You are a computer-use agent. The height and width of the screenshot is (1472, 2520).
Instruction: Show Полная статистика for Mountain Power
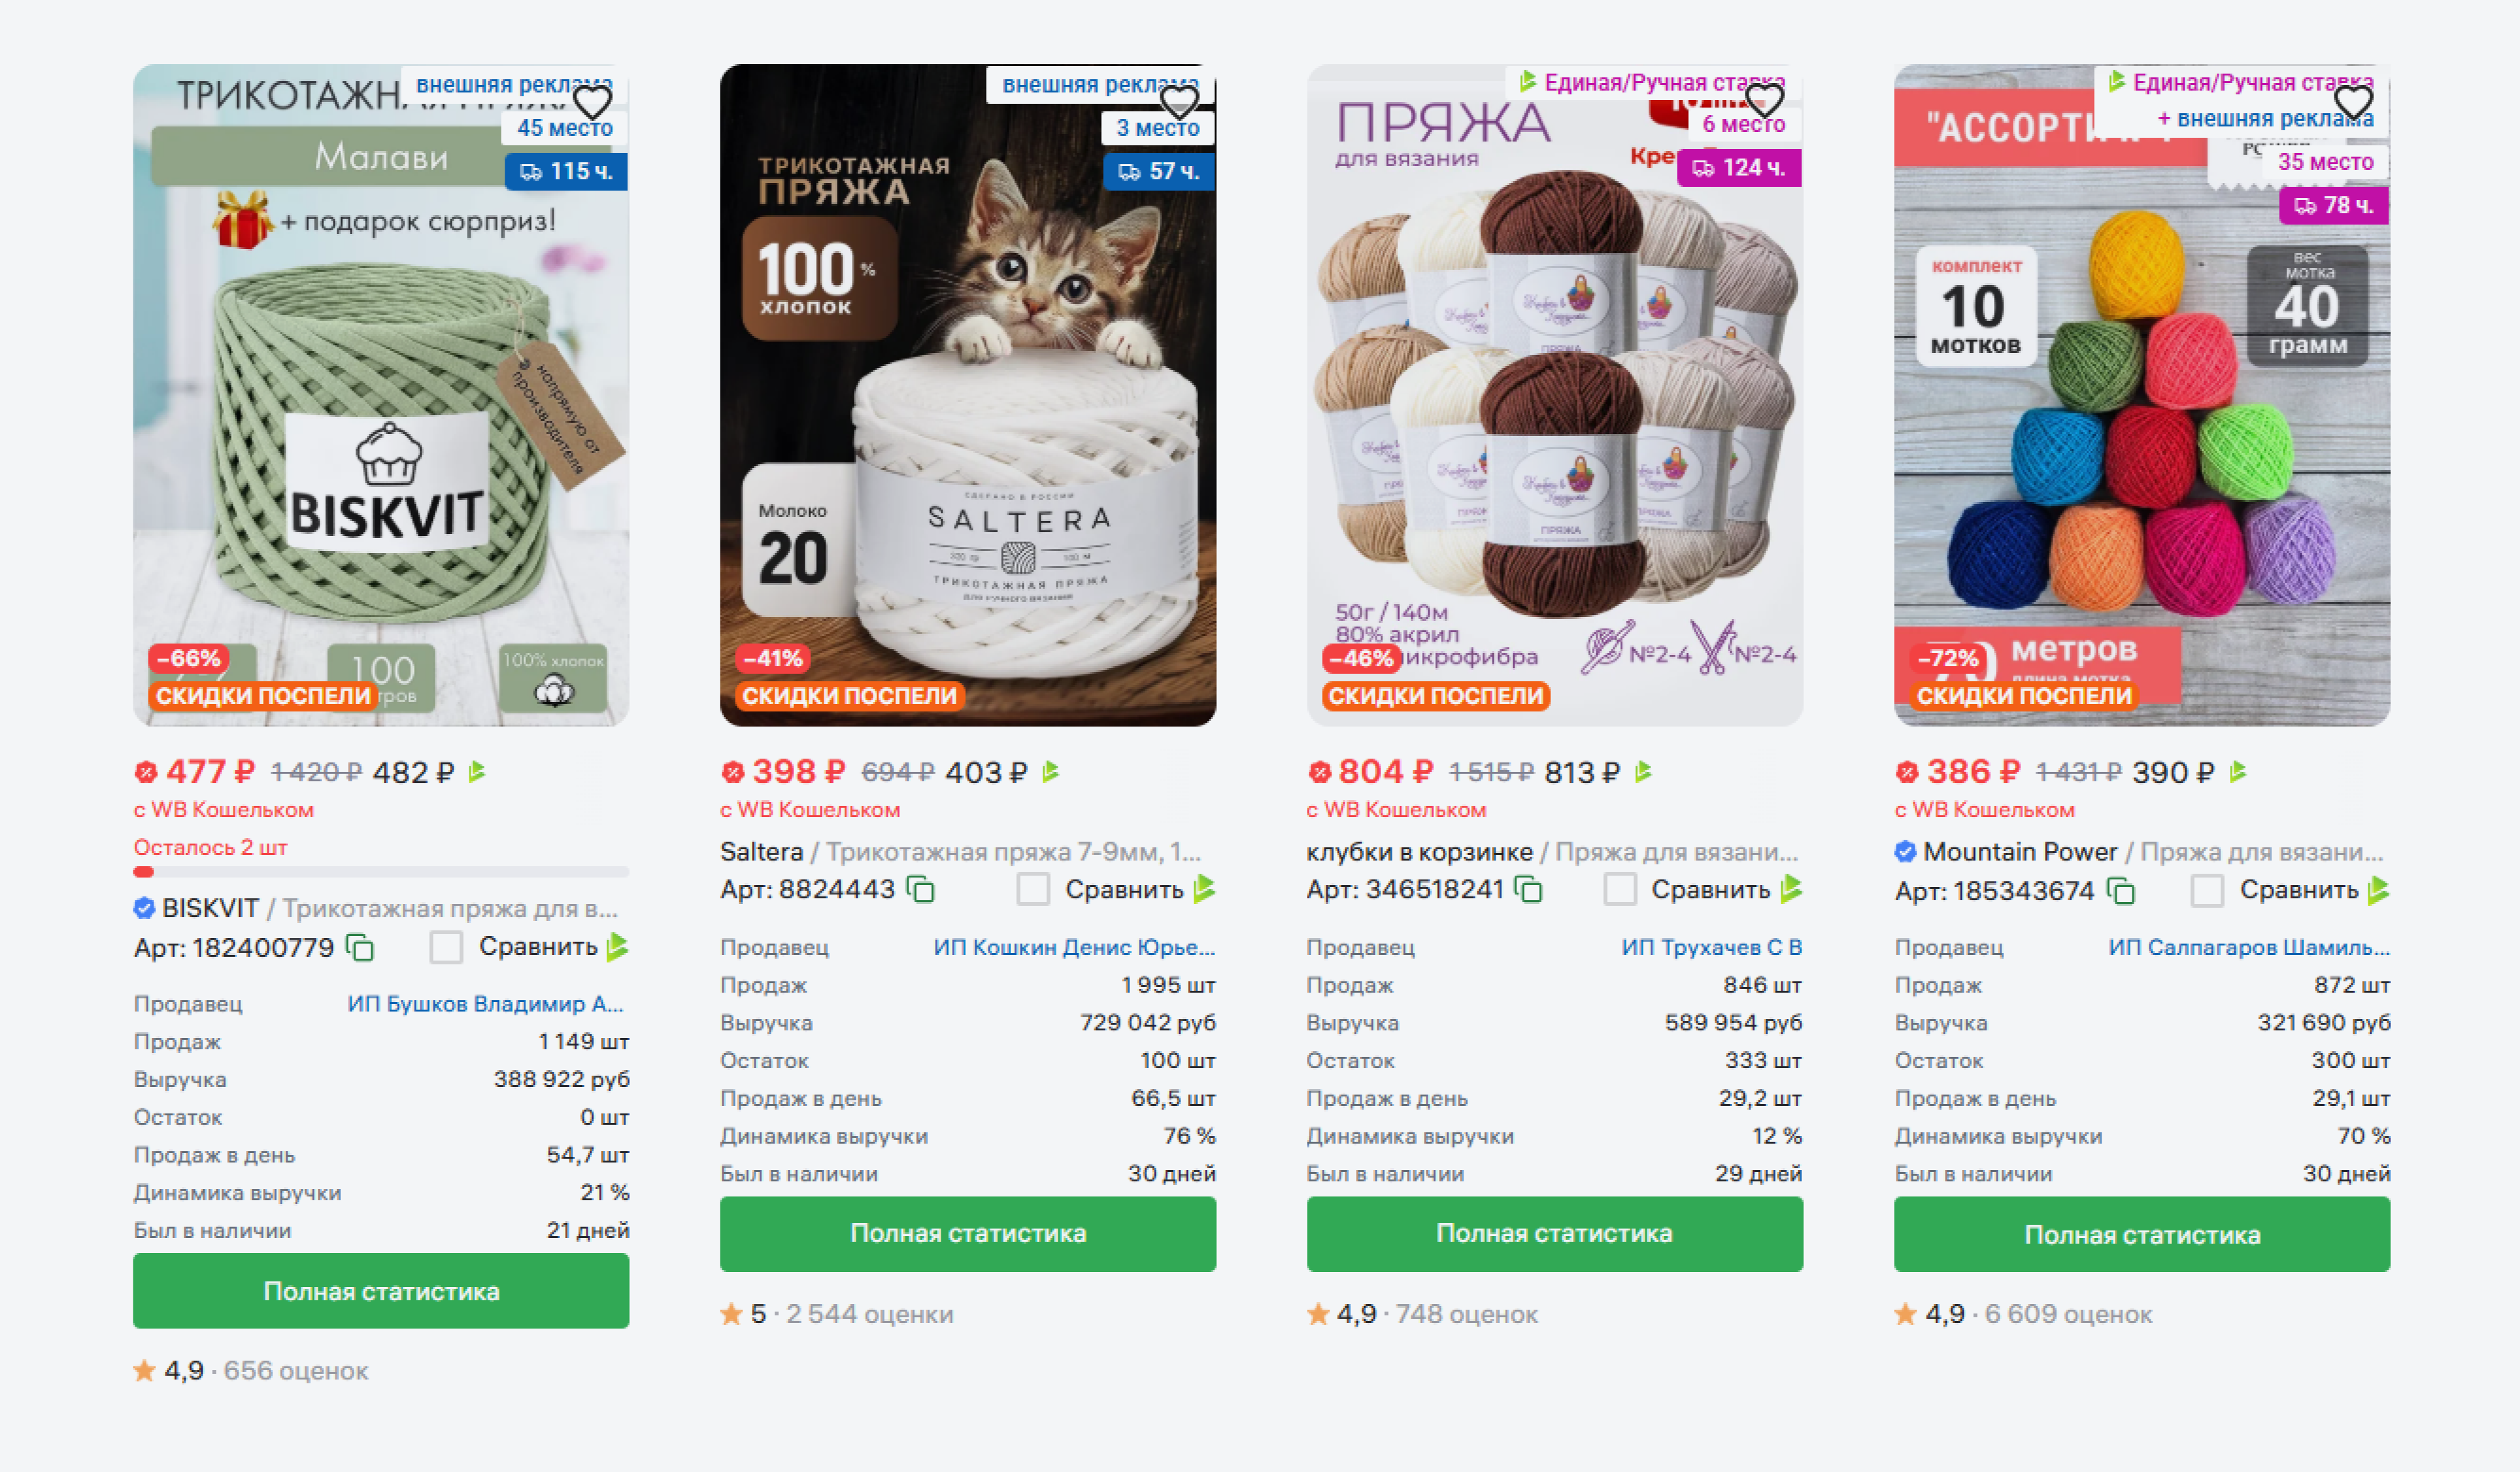pos(2142,1235)
